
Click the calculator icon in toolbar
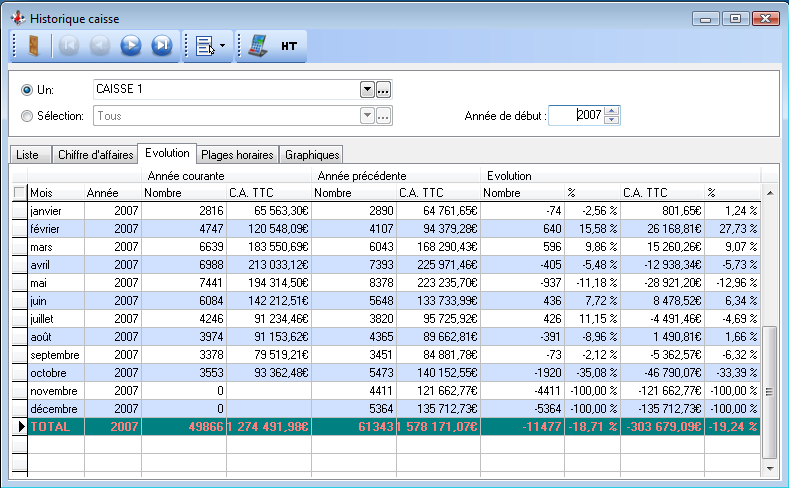coord(257,46)
